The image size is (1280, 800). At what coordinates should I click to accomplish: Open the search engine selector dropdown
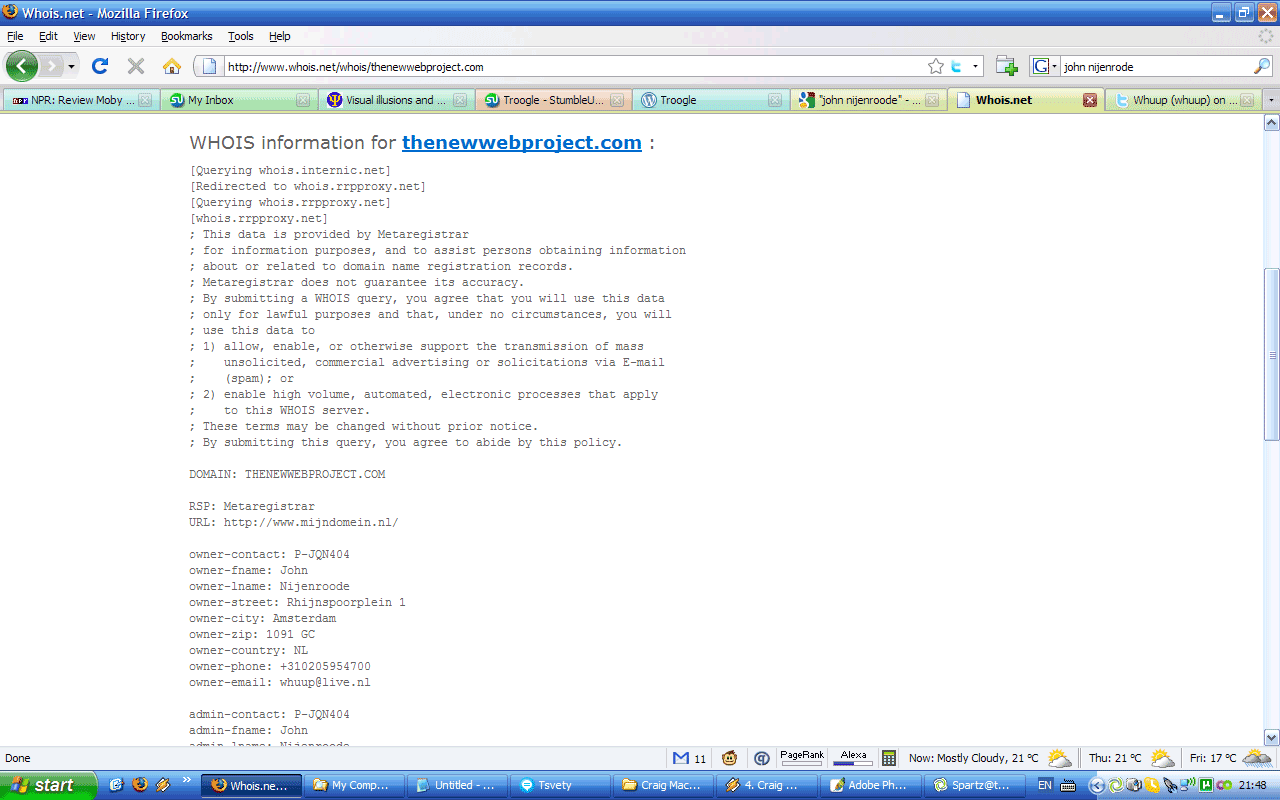1045,67
